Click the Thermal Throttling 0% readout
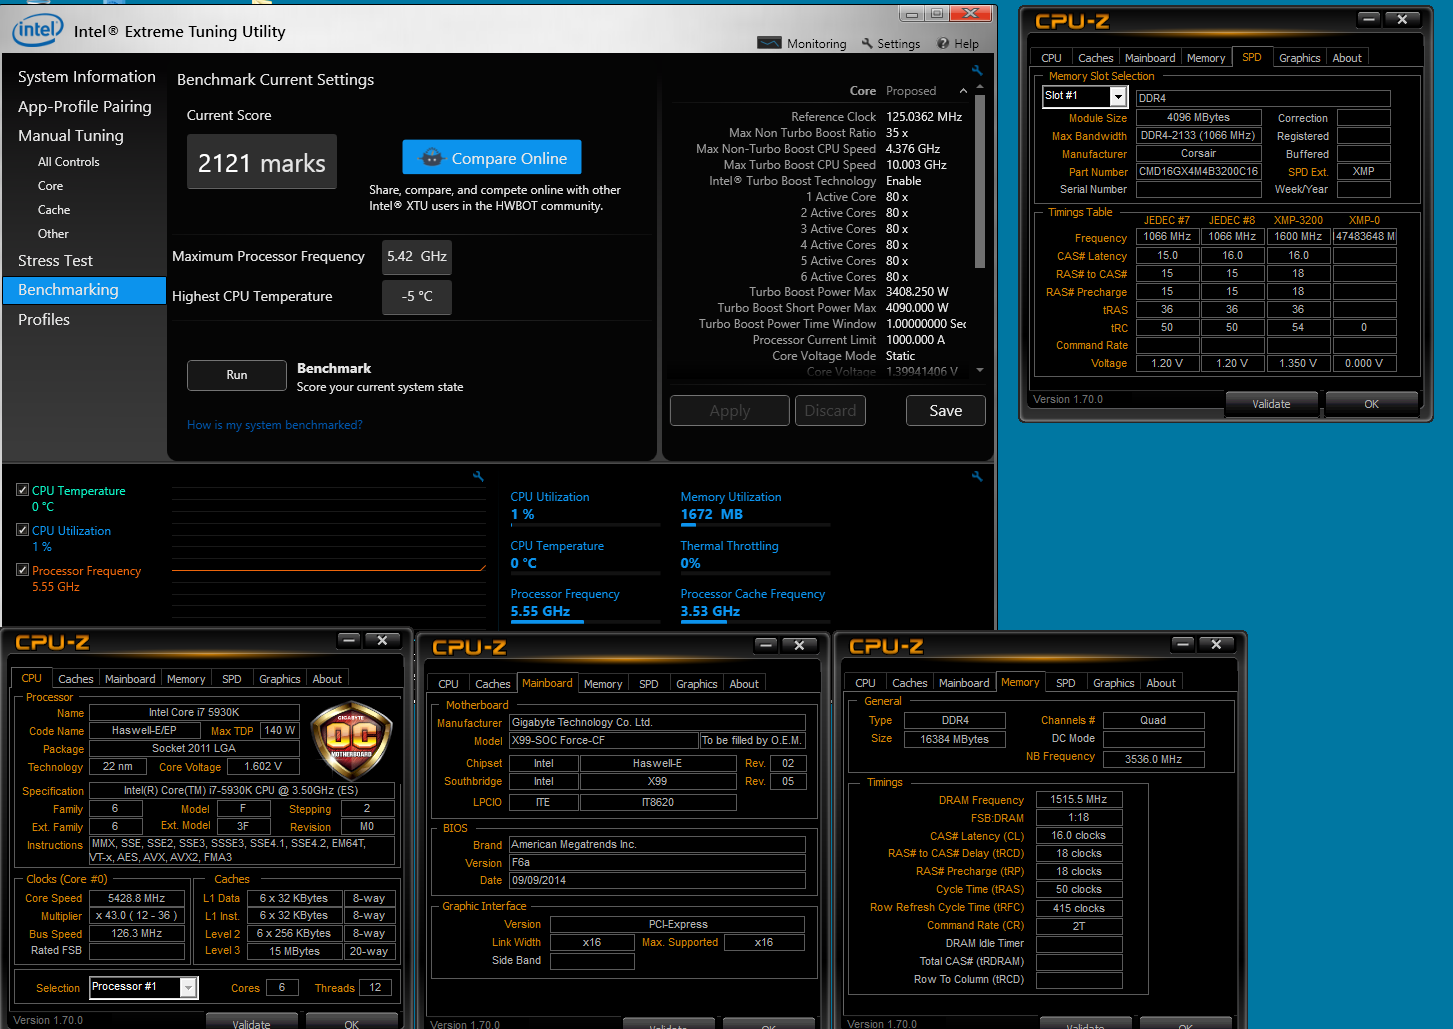 coord(690,563)
